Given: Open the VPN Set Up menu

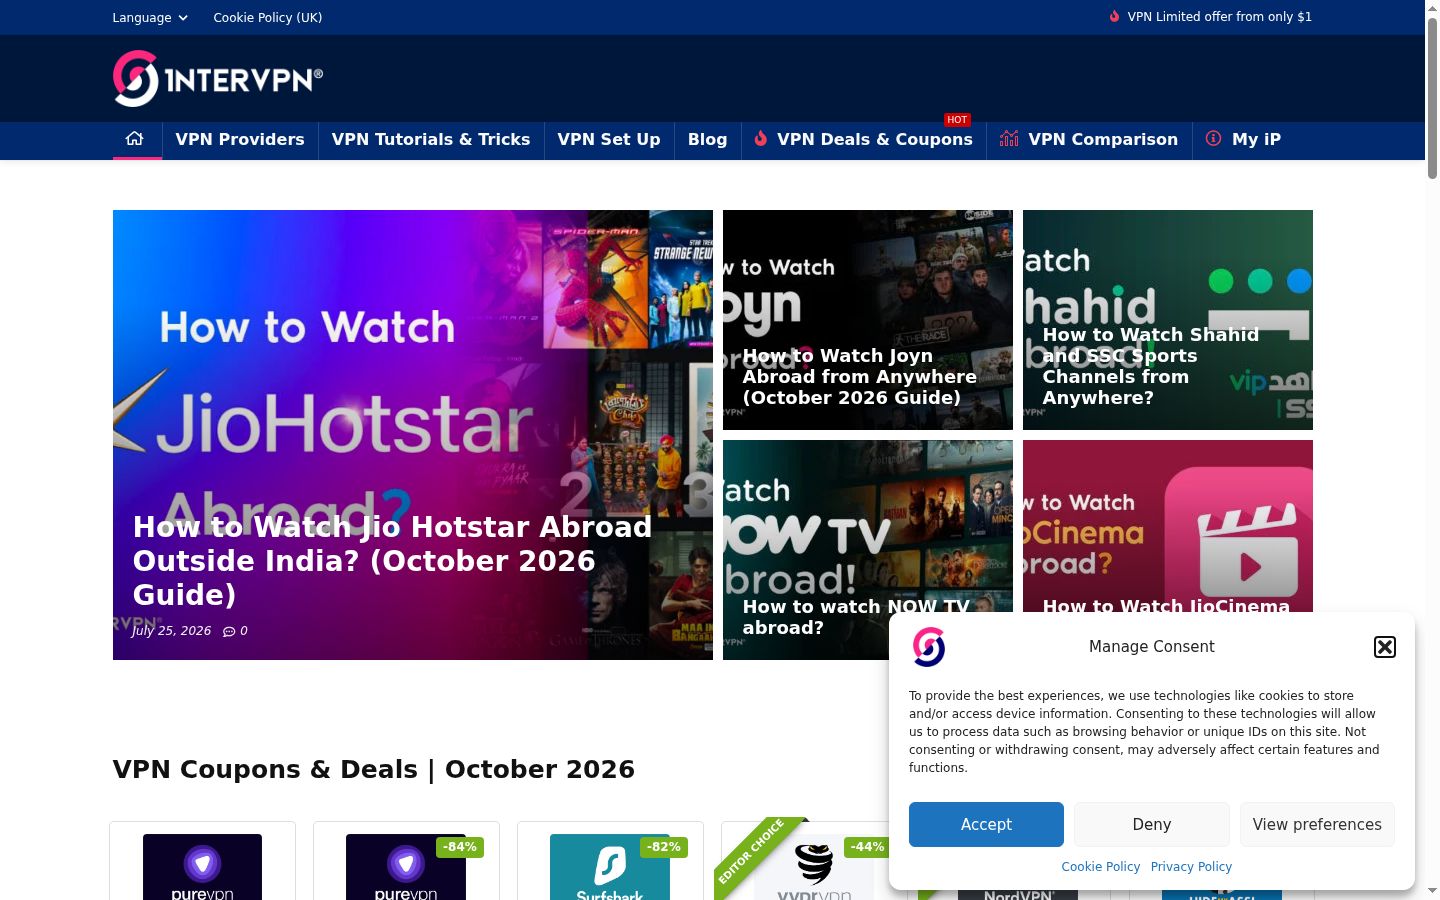Looking at the screenshot, I should point(609,139).
